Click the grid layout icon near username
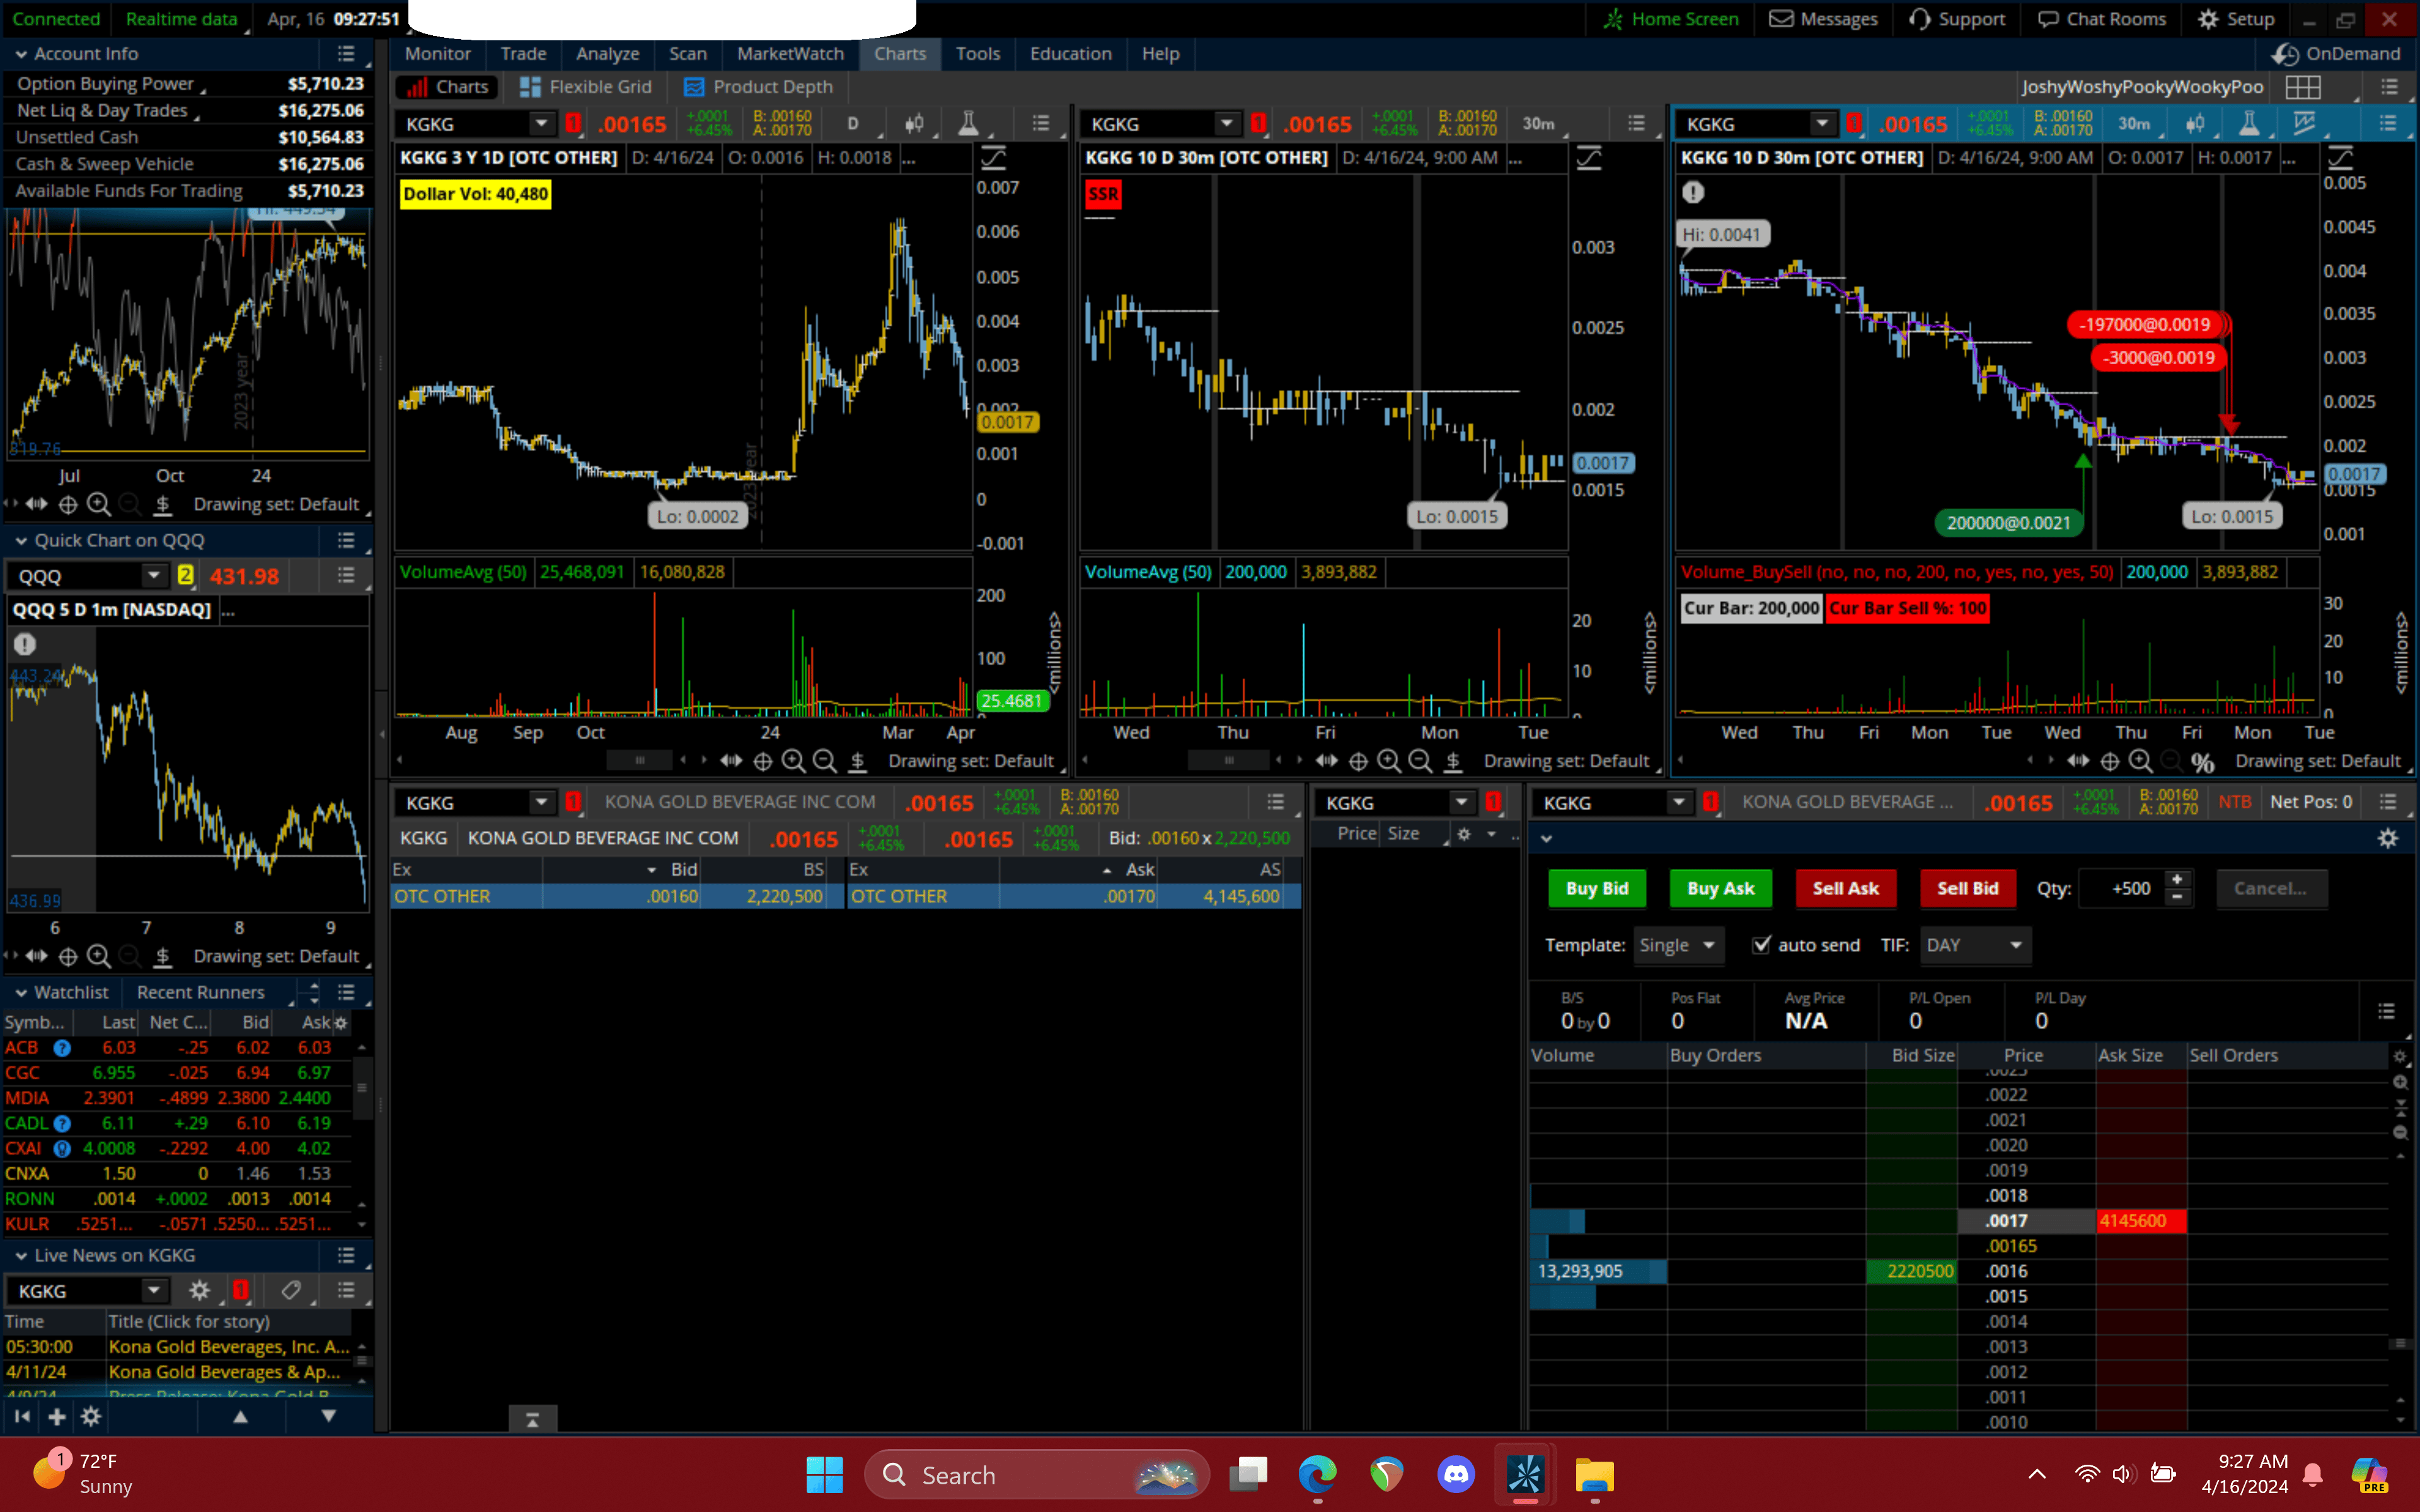This screenshot has width=2420, height=1512. pos(2302,87)
